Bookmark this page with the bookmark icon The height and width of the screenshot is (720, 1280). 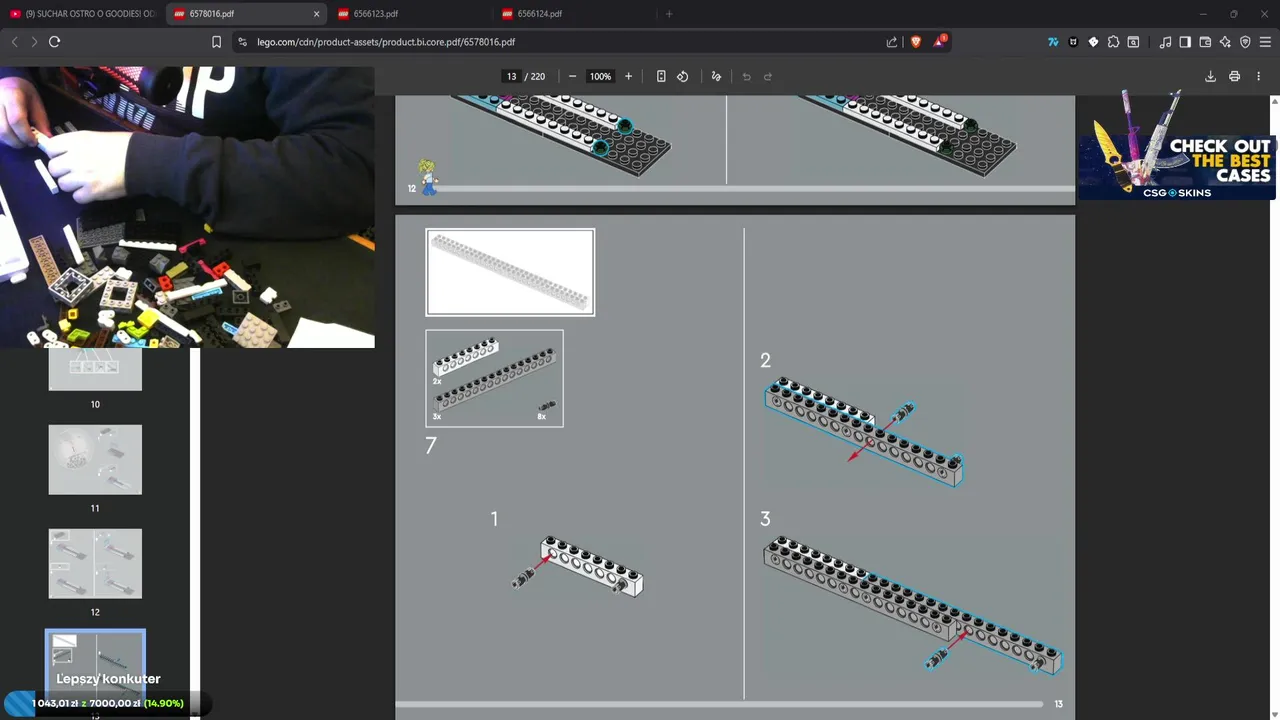point(216,42)
